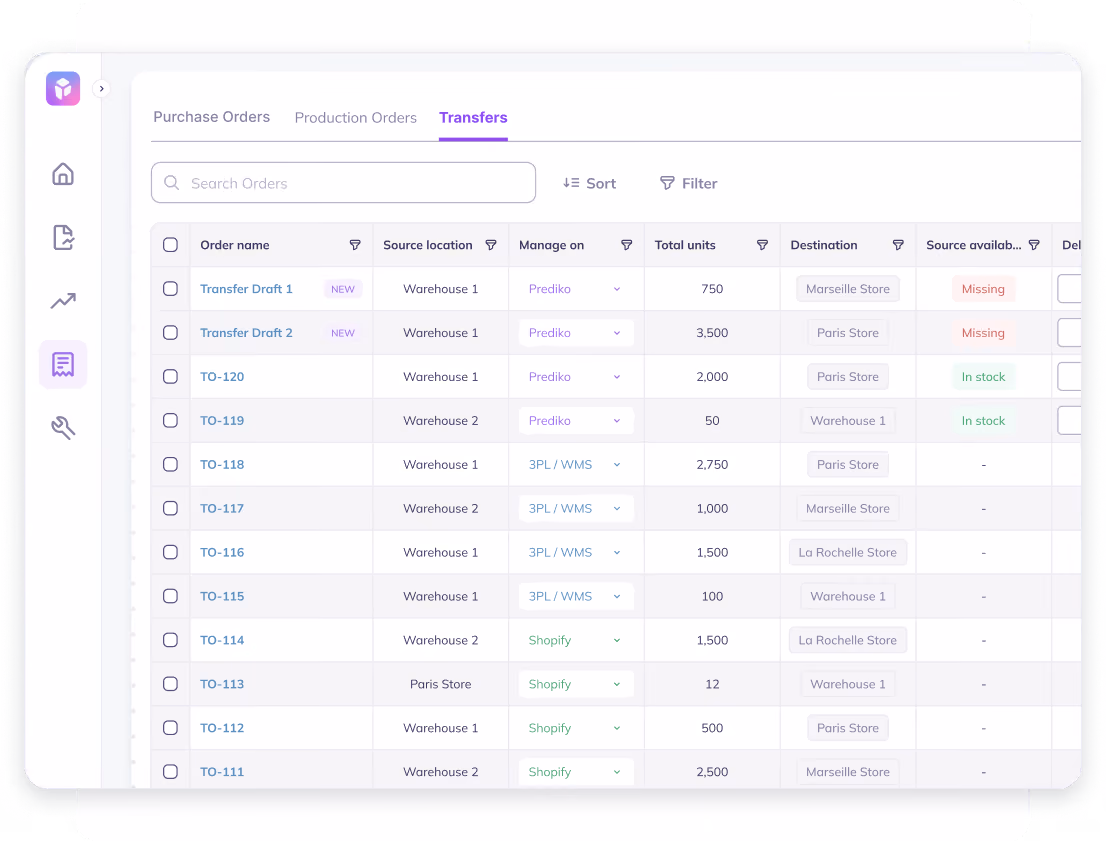The width and height of the screenshot is (1106, 841).
Task: Toggle the select-all header checkbox
Action: coord(170,245)
